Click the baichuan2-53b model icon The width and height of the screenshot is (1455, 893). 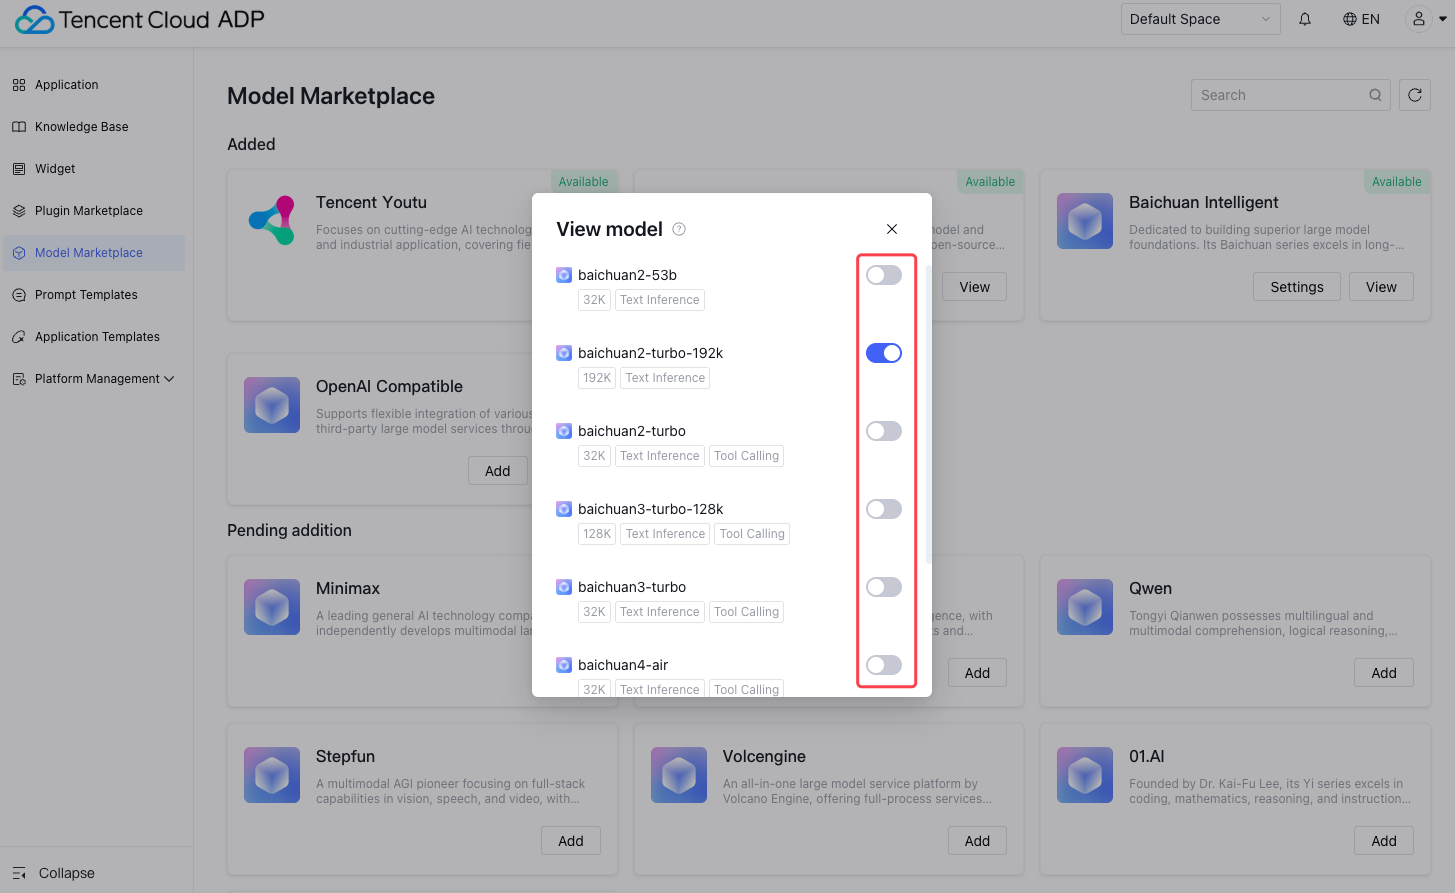564,275
